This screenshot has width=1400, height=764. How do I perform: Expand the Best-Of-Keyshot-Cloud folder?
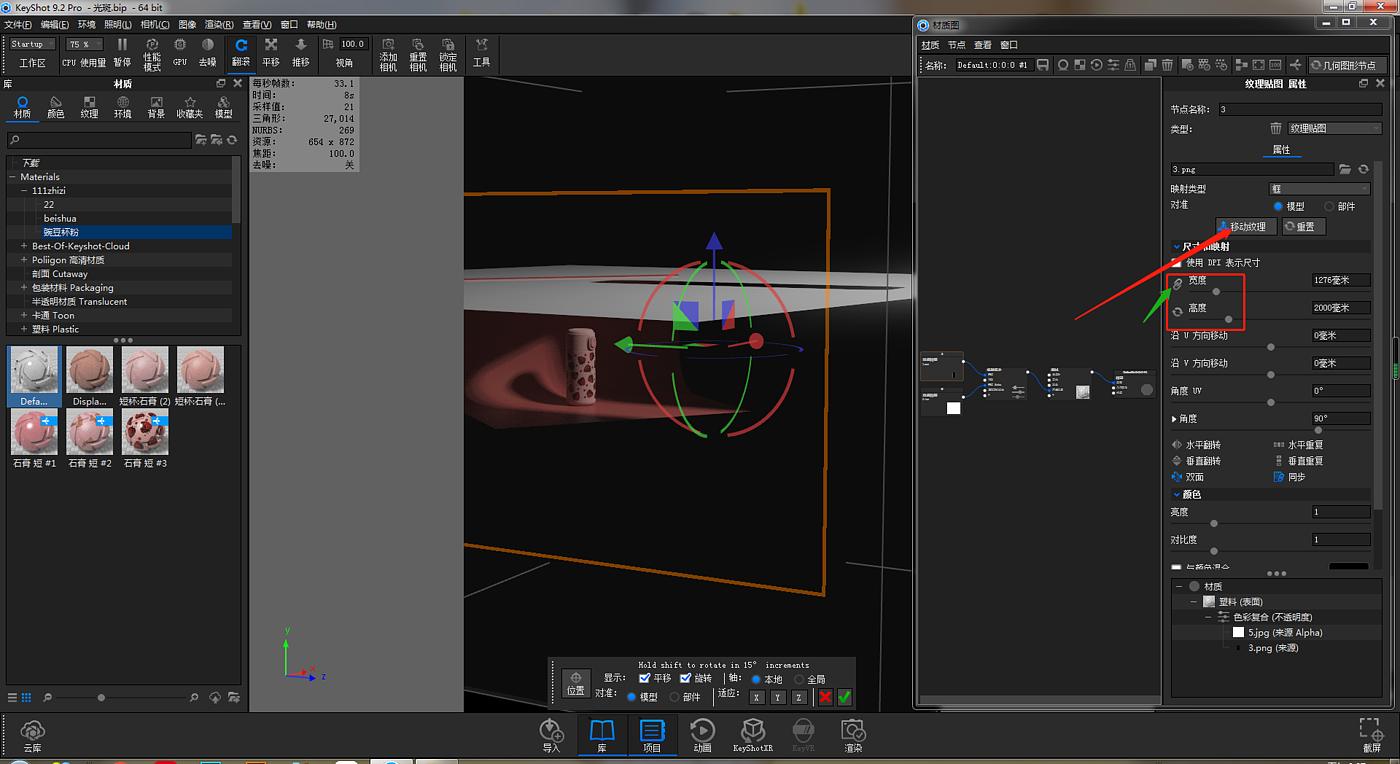[23, 246]
